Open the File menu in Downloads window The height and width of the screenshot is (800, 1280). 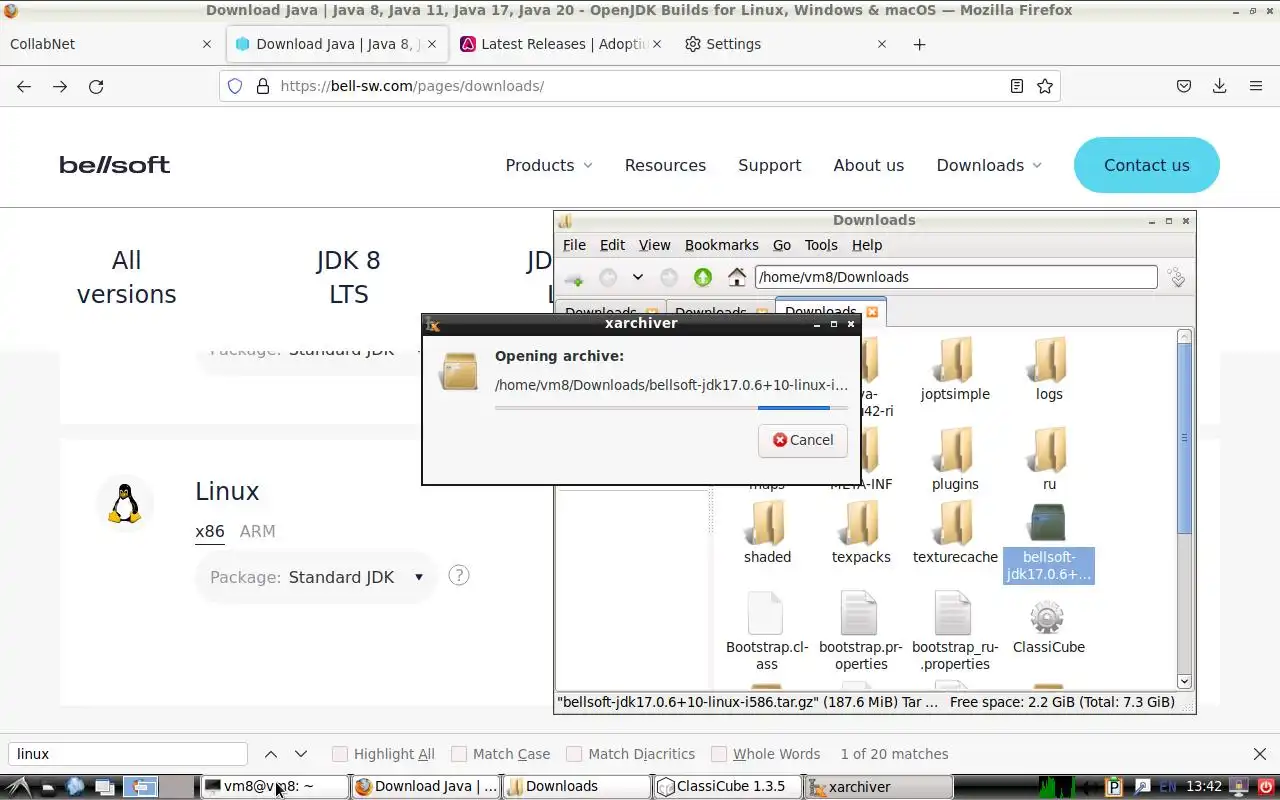click(574, 245)
